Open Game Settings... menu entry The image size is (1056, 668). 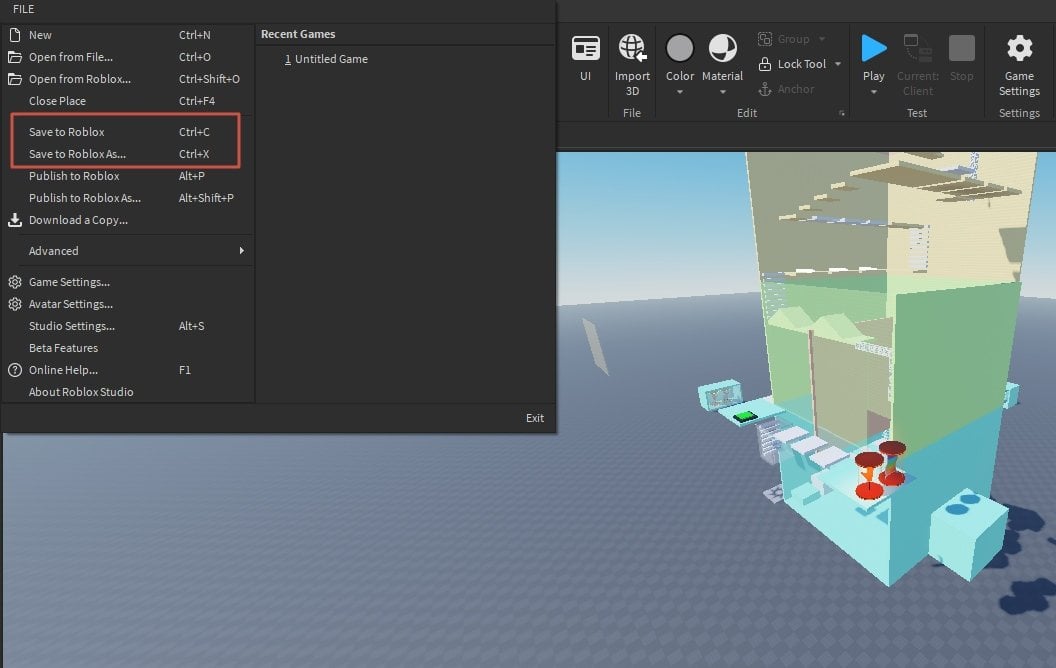[x=127, y=282]
